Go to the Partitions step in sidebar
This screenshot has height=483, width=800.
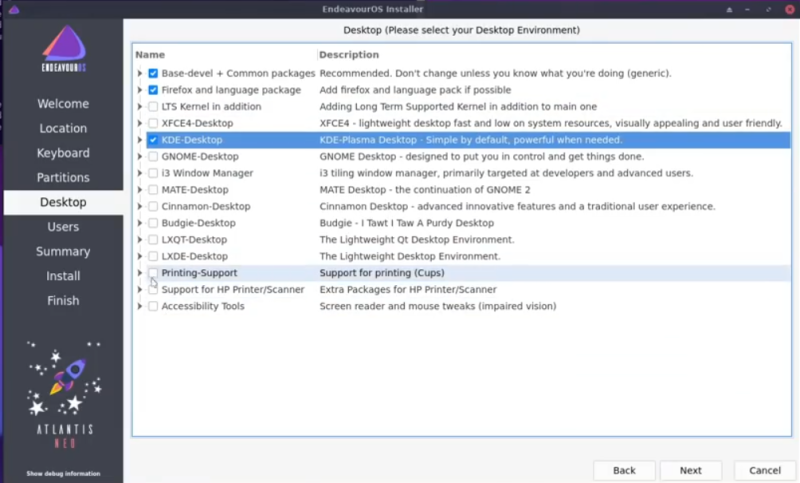[x=63, y=178]
